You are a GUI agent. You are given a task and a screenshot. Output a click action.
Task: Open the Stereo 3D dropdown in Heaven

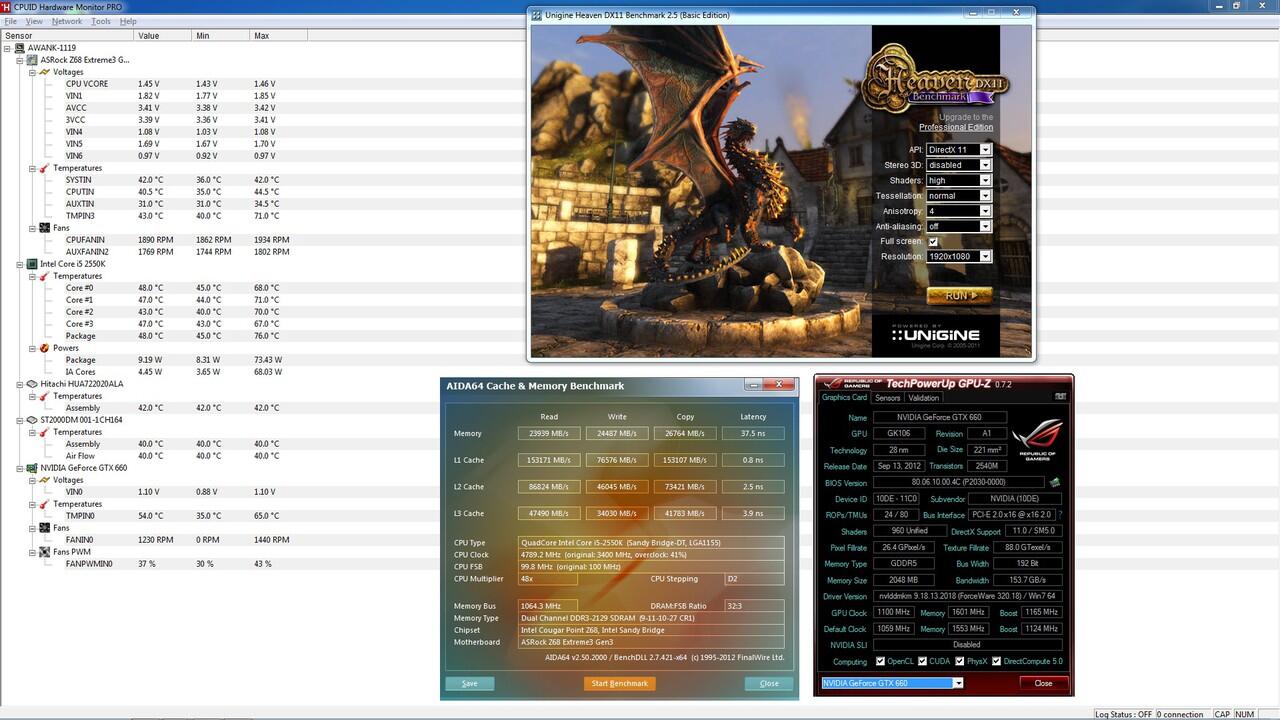tap(959, 165)
